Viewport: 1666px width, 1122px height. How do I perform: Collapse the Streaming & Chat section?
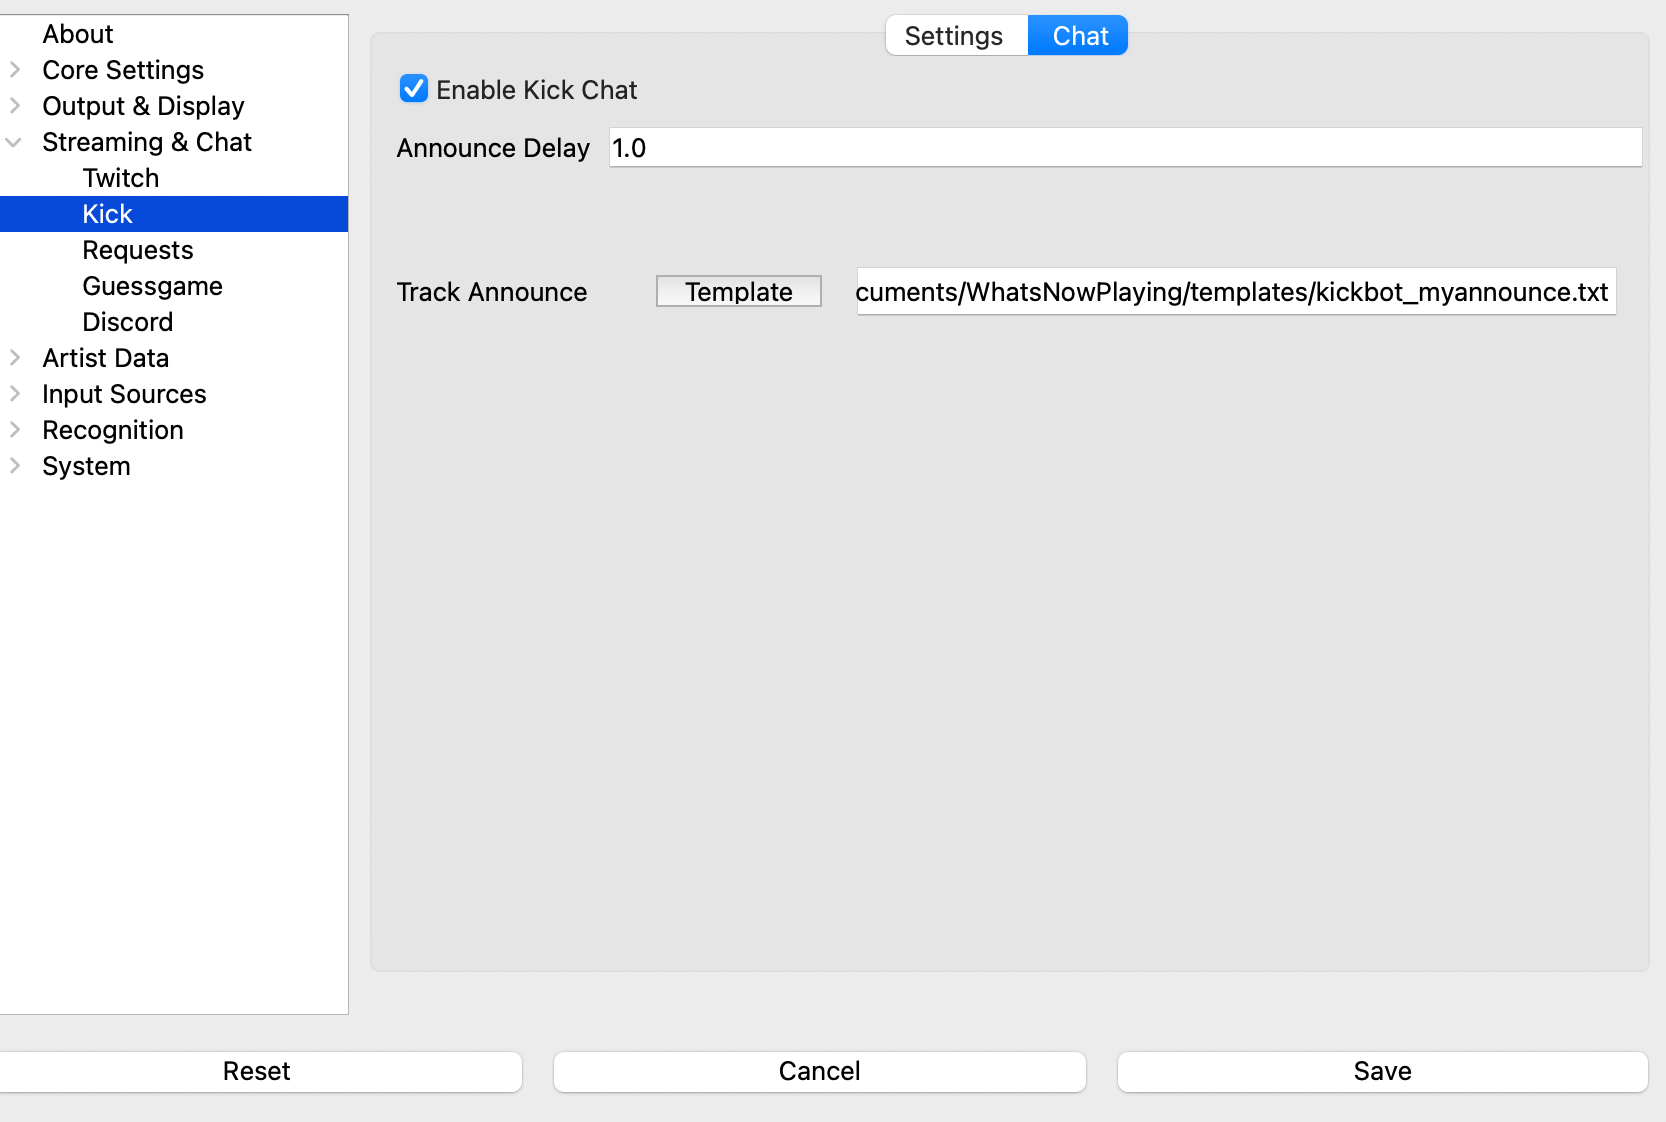pyautogui.click(x=15, y=141)
